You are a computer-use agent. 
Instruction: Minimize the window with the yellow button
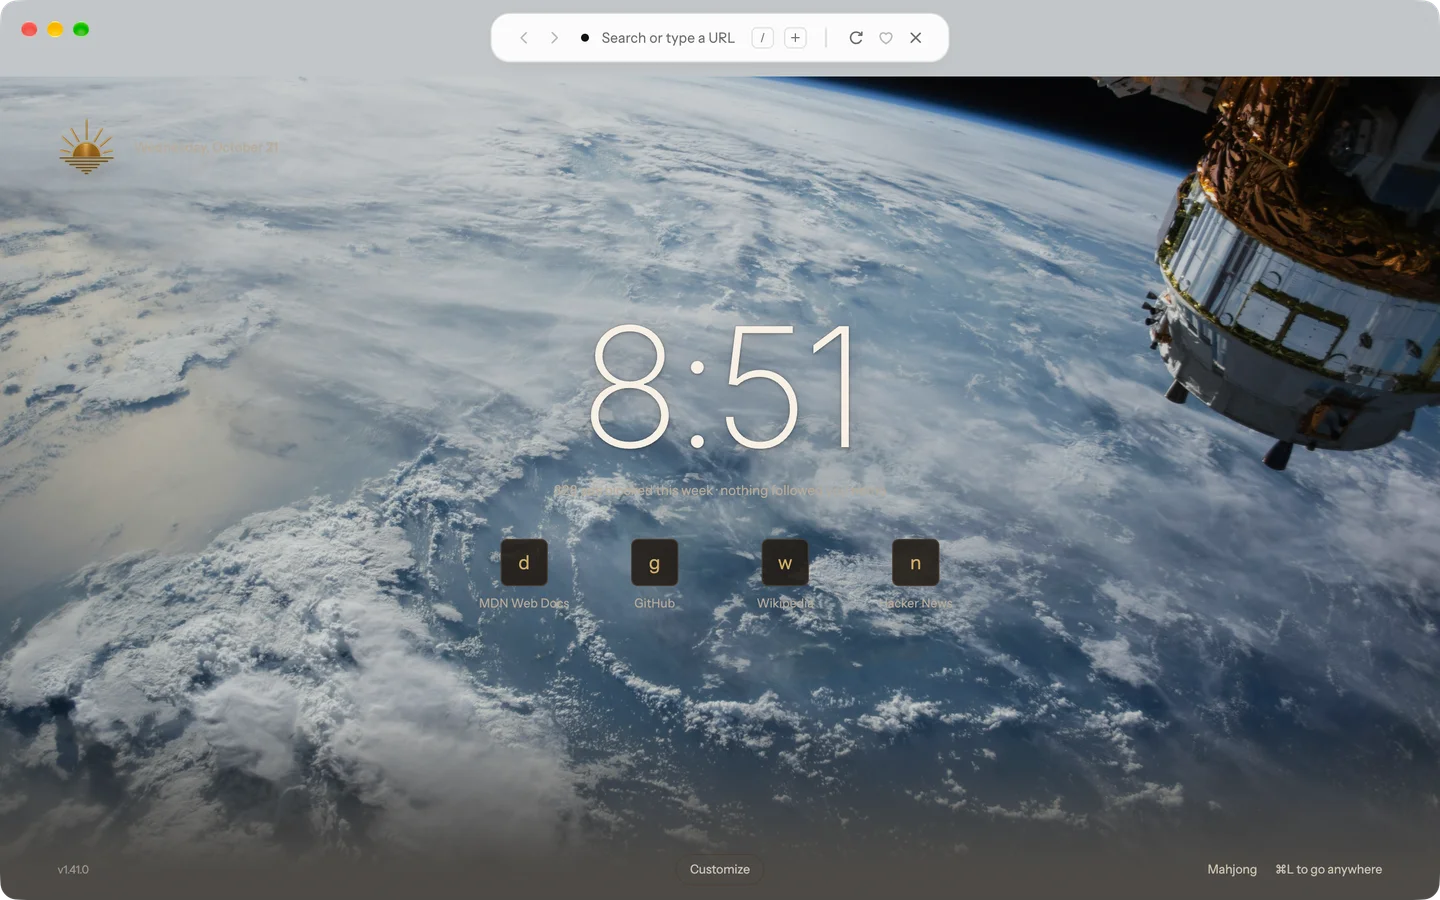click(55, 29)
